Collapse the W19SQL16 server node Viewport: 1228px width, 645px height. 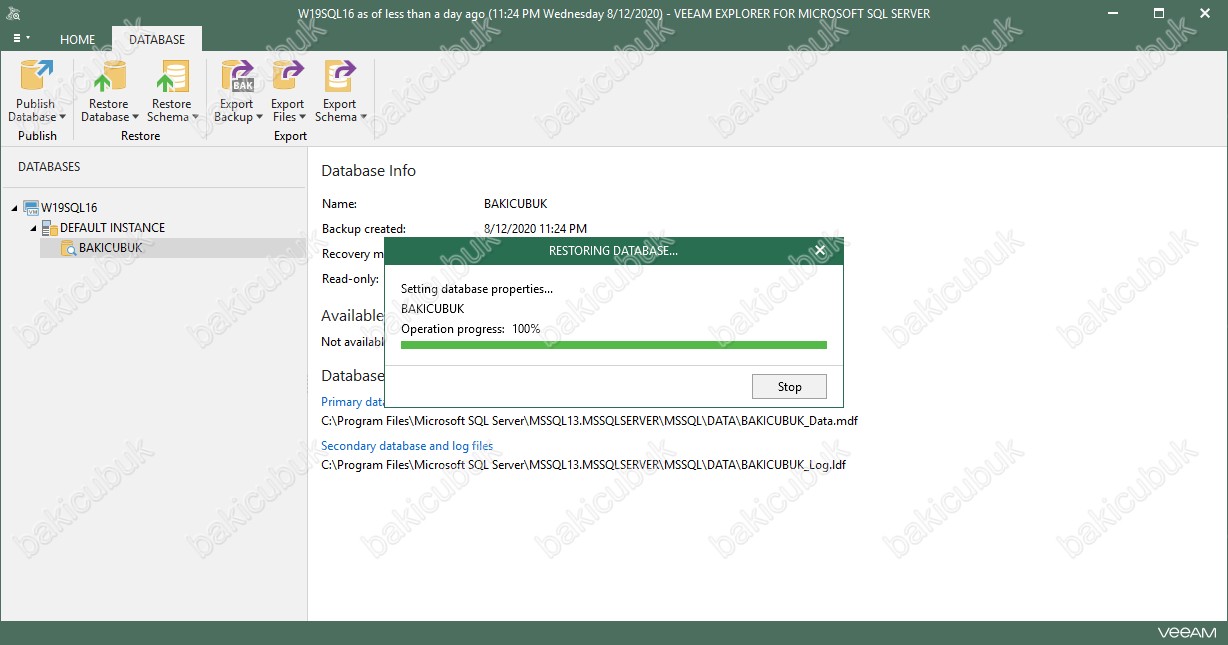(x=15, y=208)
